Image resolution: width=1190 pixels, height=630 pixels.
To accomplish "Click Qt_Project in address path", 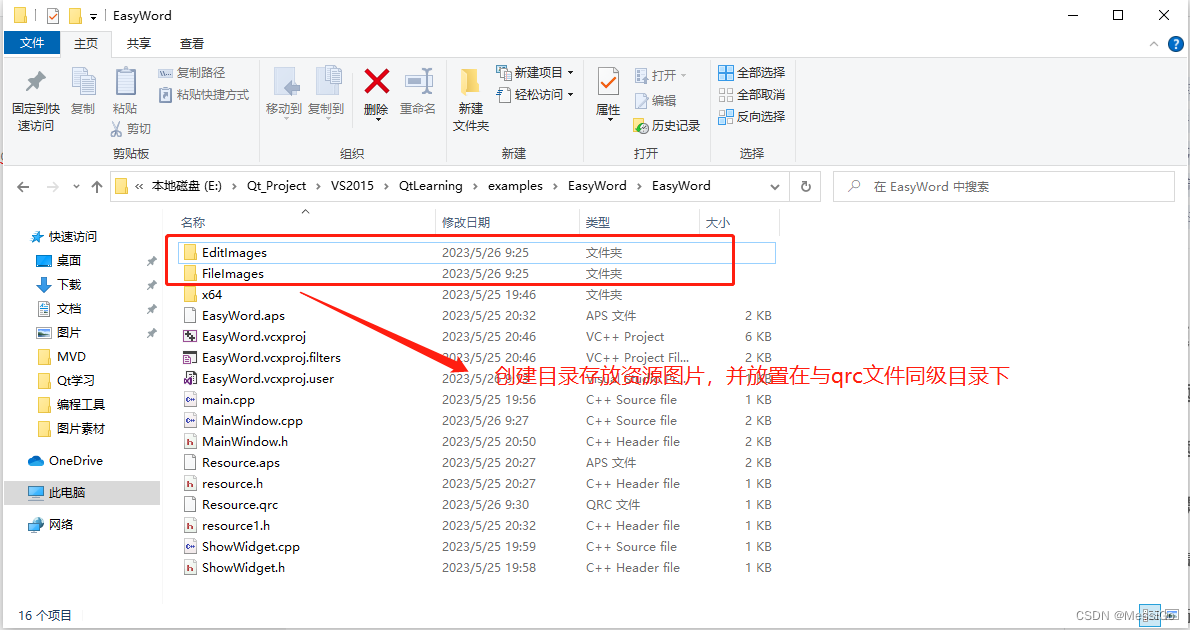I will (276, 186).
